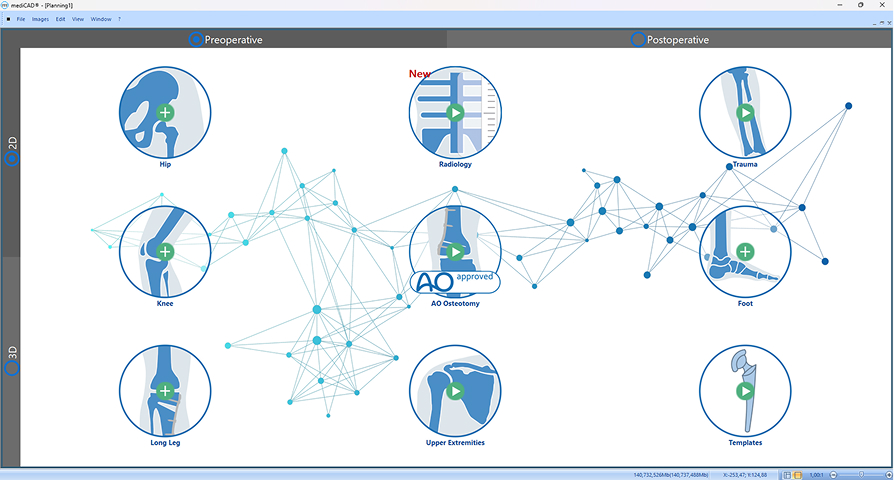Viewport: 894px width, 480px height.
Task: Open the Trauma planning module
Action: [x=745, y=113]
